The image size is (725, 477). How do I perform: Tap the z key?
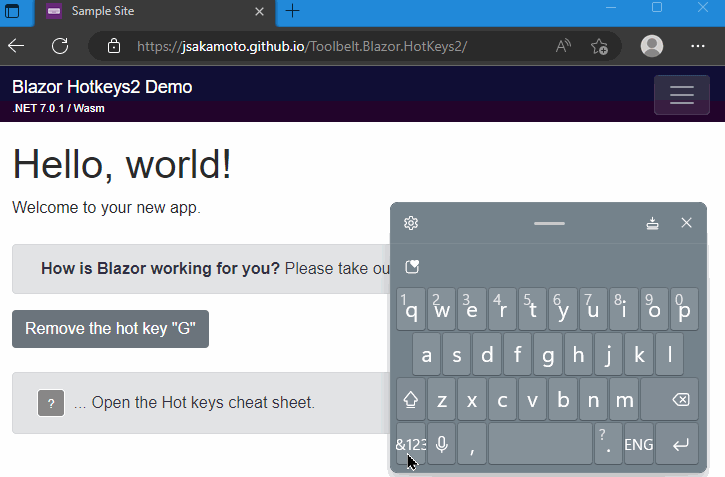click(442, 399)
